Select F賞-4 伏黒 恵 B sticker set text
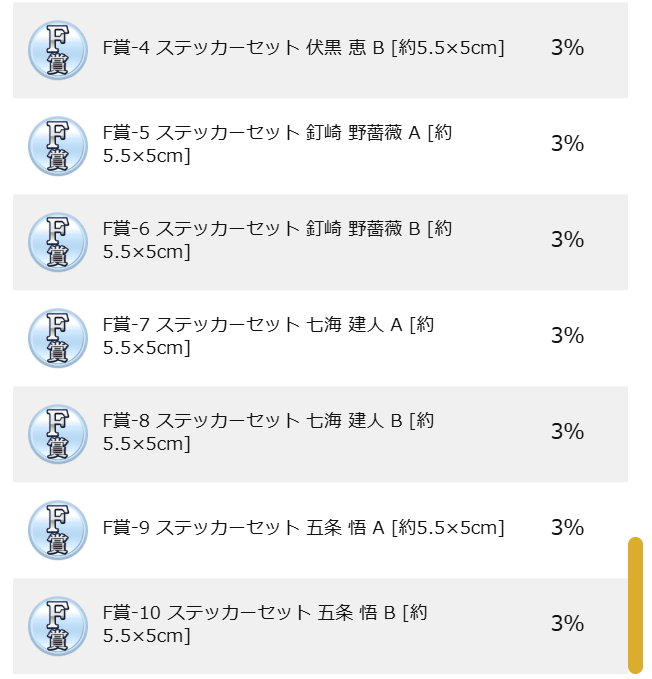This screenshot has height=679, width=652. [x=303, y=48]
